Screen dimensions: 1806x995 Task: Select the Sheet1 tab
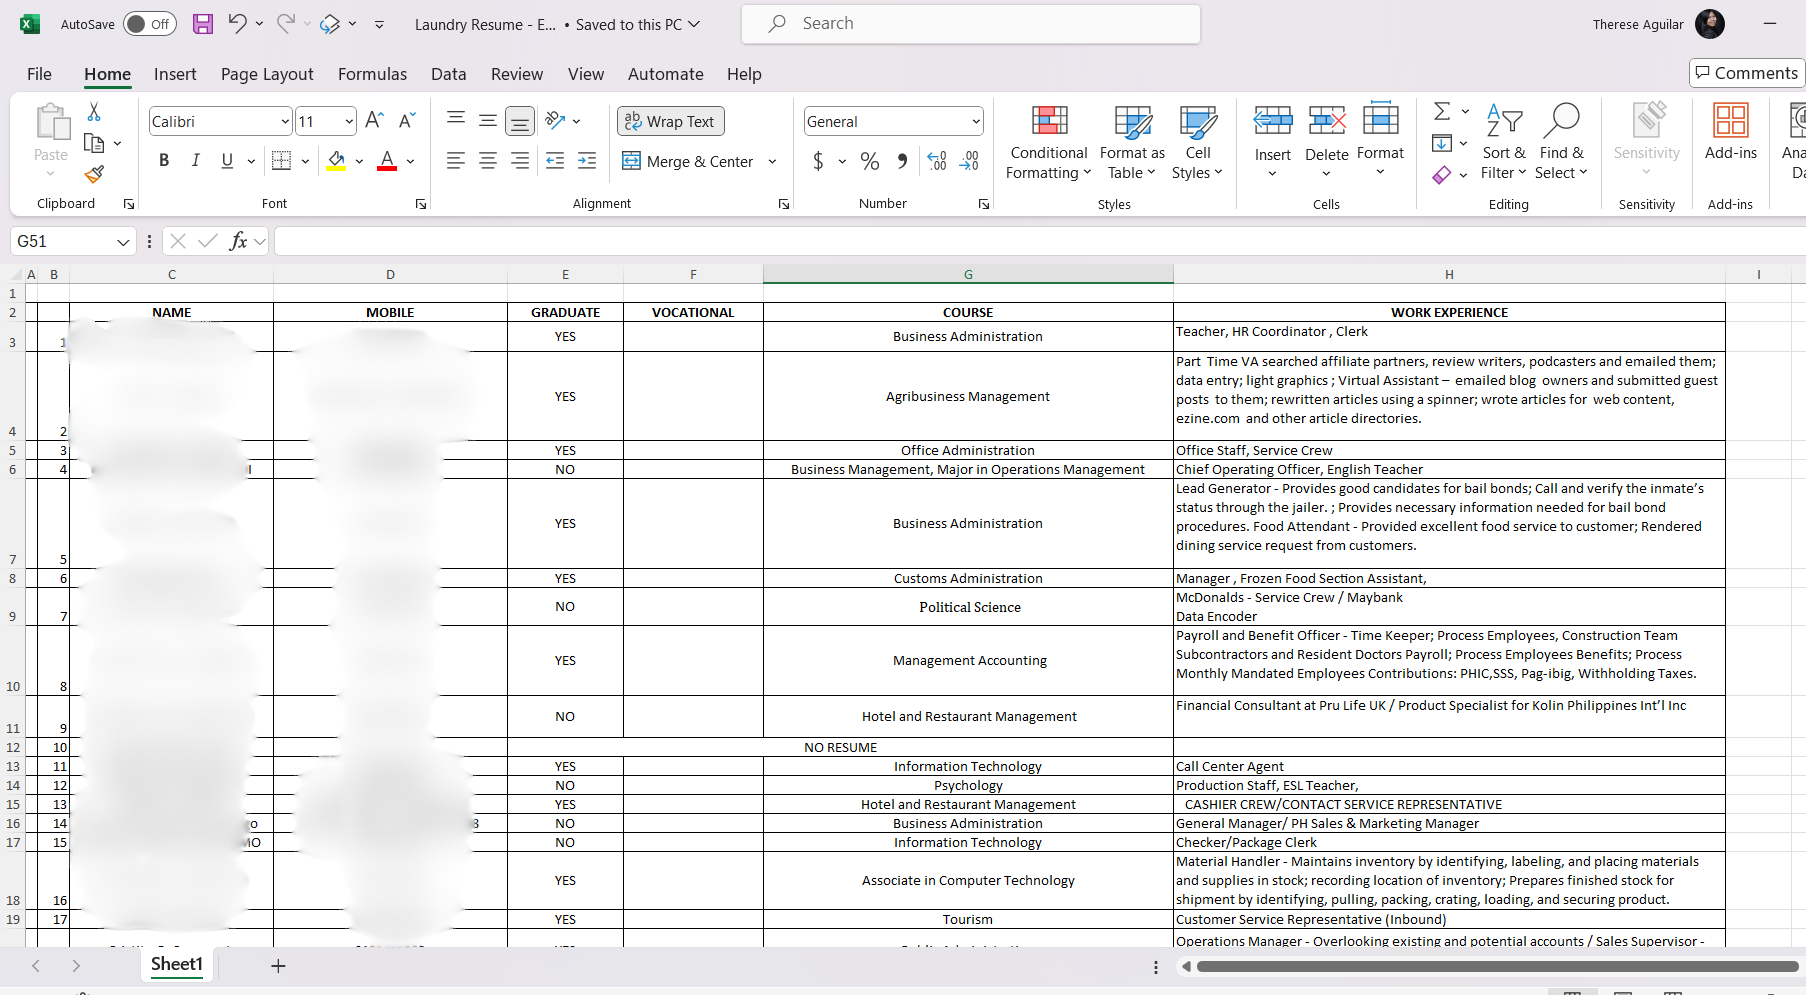click(177, 964)
